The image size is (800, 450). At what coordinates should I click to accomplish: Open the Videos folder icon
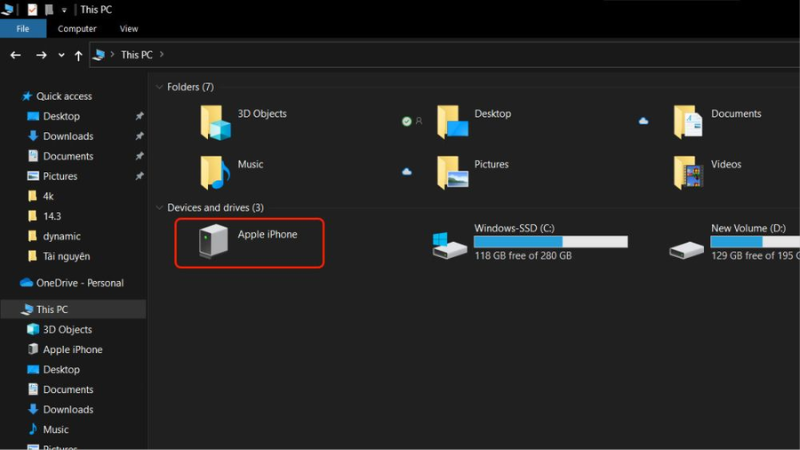(x=688, y=172)
